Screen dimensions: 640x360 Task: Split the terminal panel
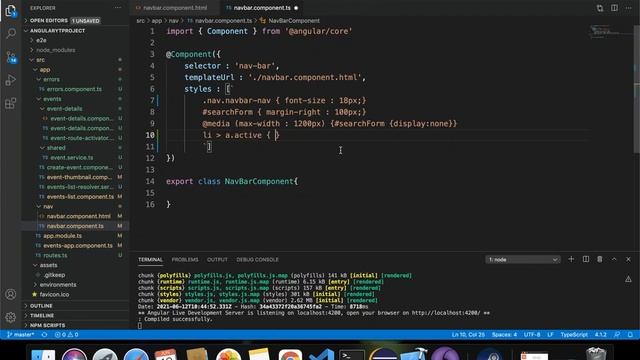[x=586, y=259]
